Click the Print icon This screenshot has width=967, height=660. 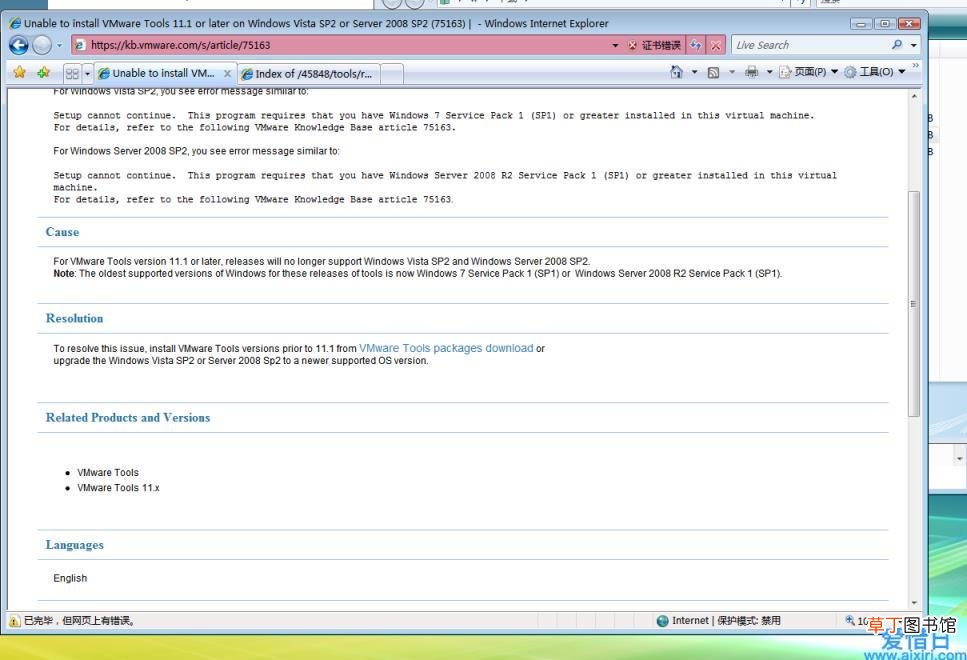[751, 72]
